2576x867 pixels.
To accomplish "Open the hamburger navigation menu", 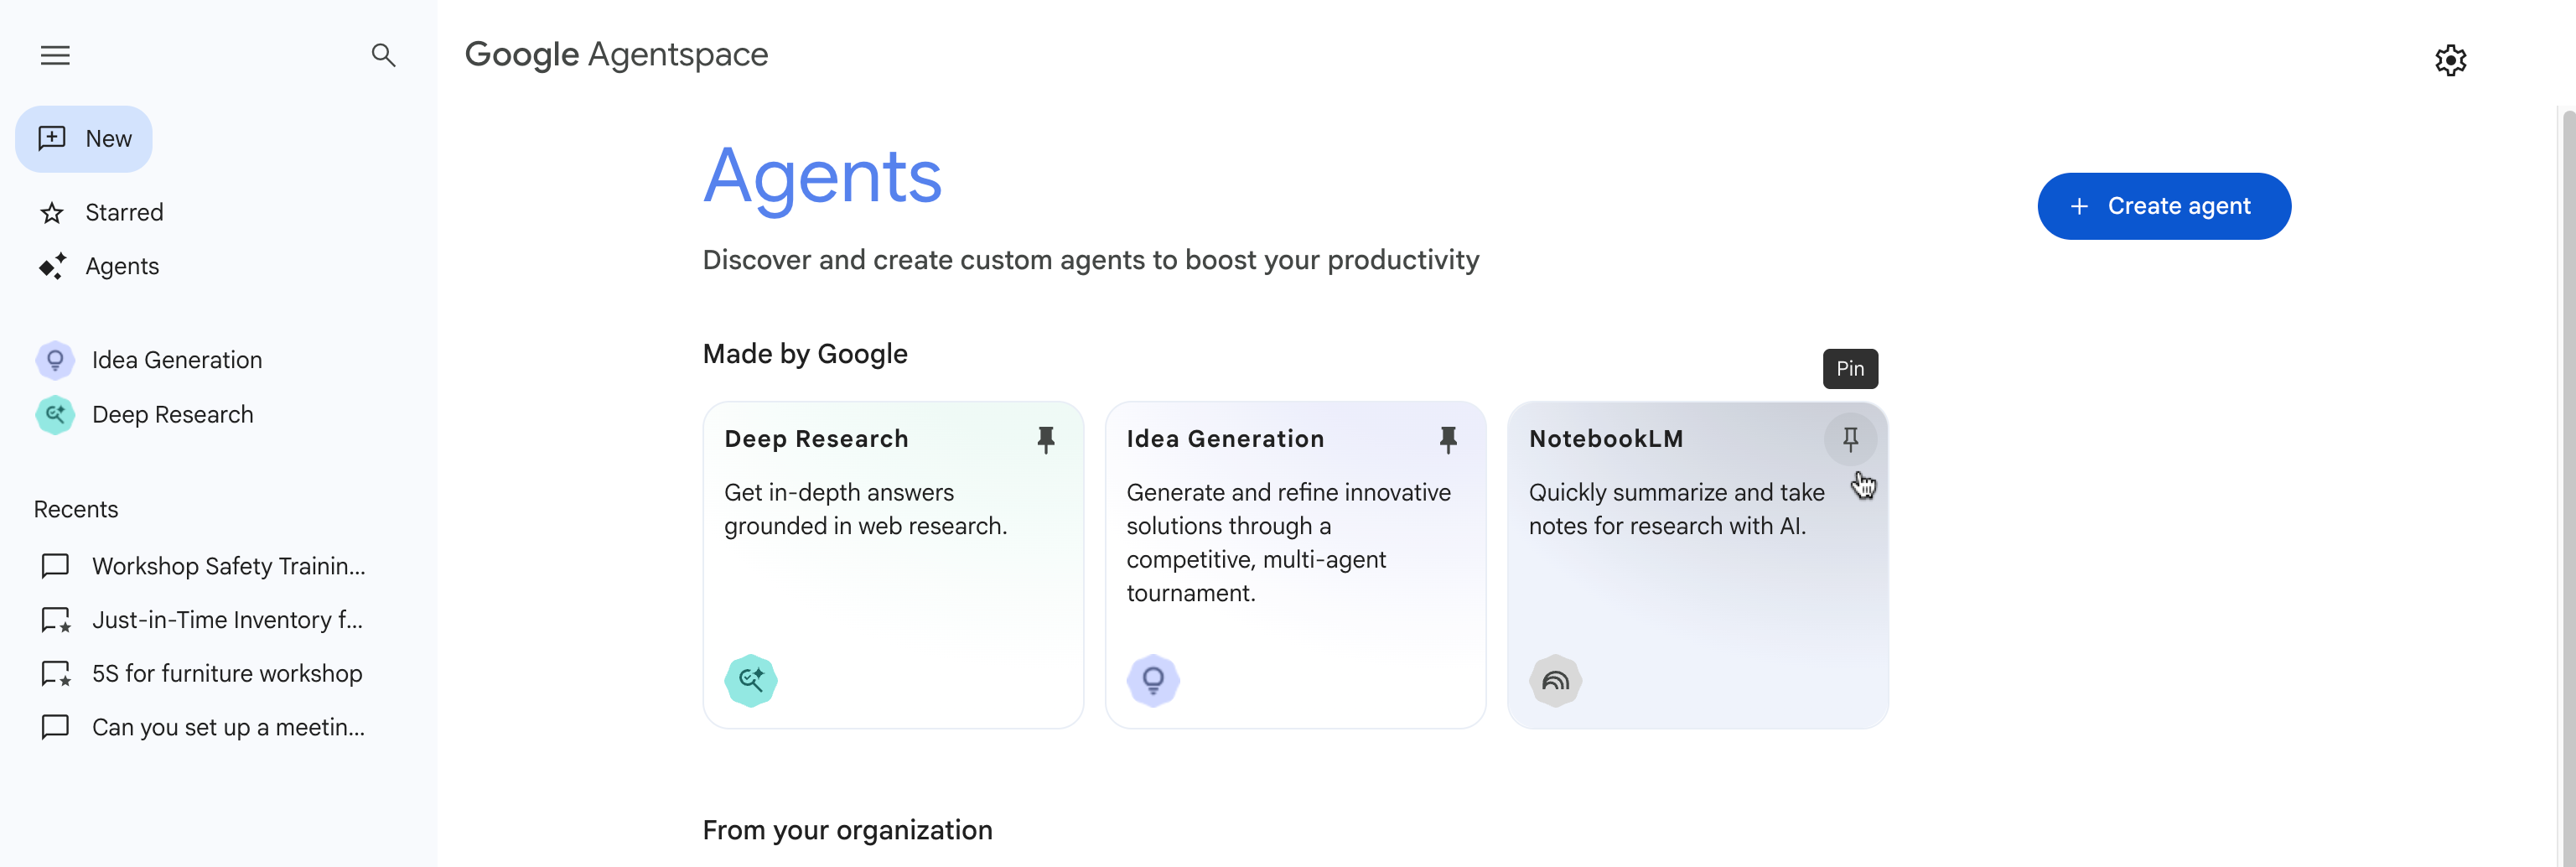I will [55, 55].
